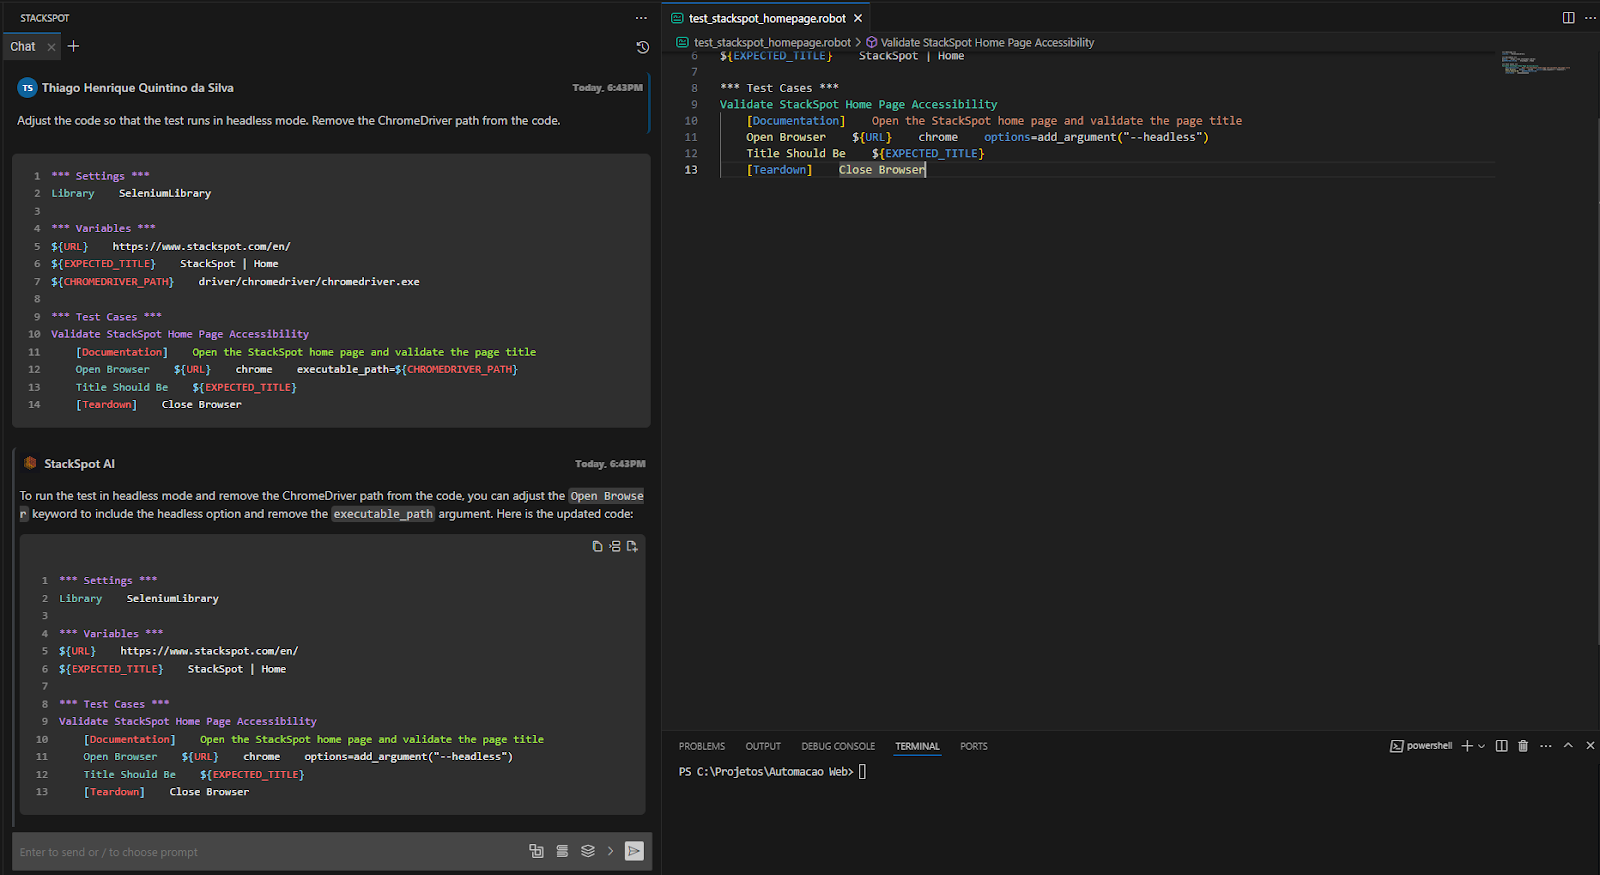Click the editor minimap
This screenshot has height=875, width=1600.
pos(1535,62)
